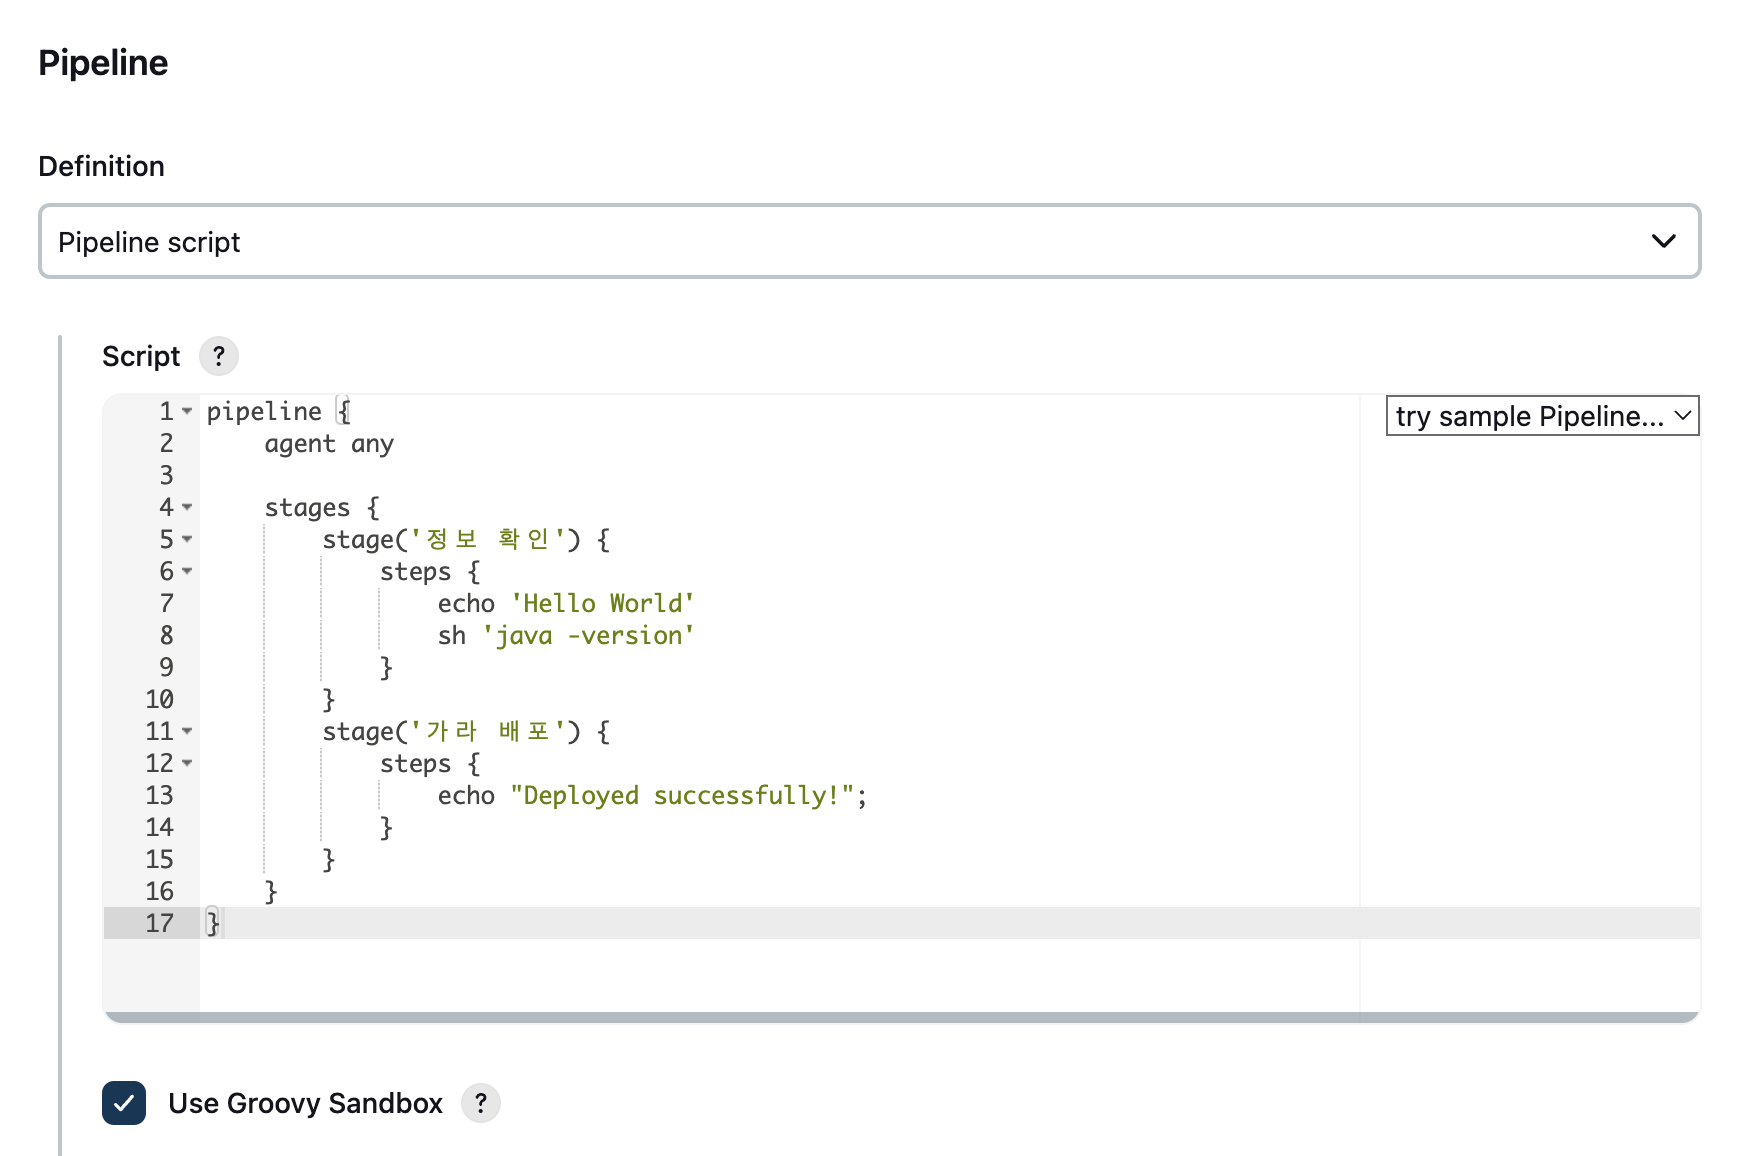This screenshot has height=1156, width=1756.
Task: Click the 'Use Groovy Sandbox' label
Action: 305,1103
